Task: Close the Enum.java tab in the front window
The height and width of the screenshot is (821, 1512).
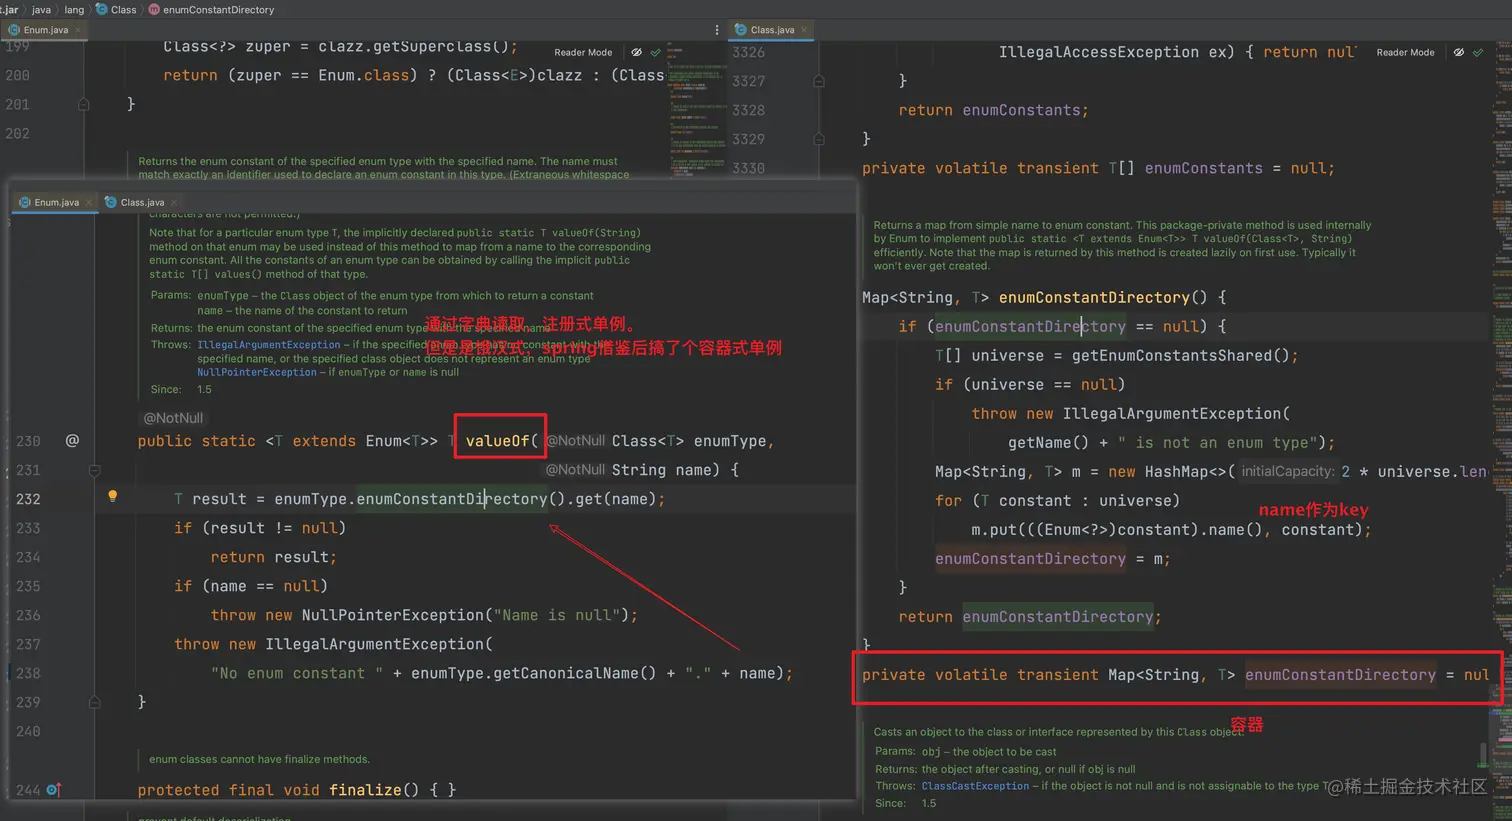Action: pos(88,202)
